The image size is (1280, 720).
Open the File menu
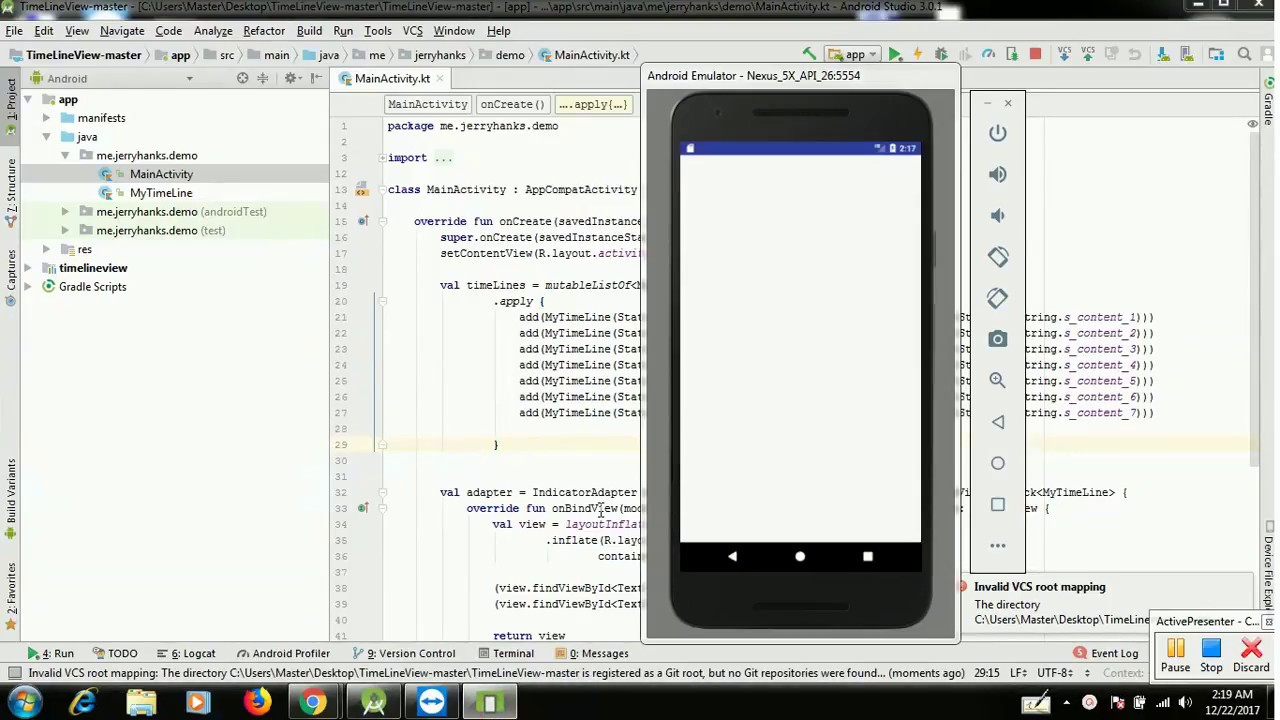tap(14, 31)
